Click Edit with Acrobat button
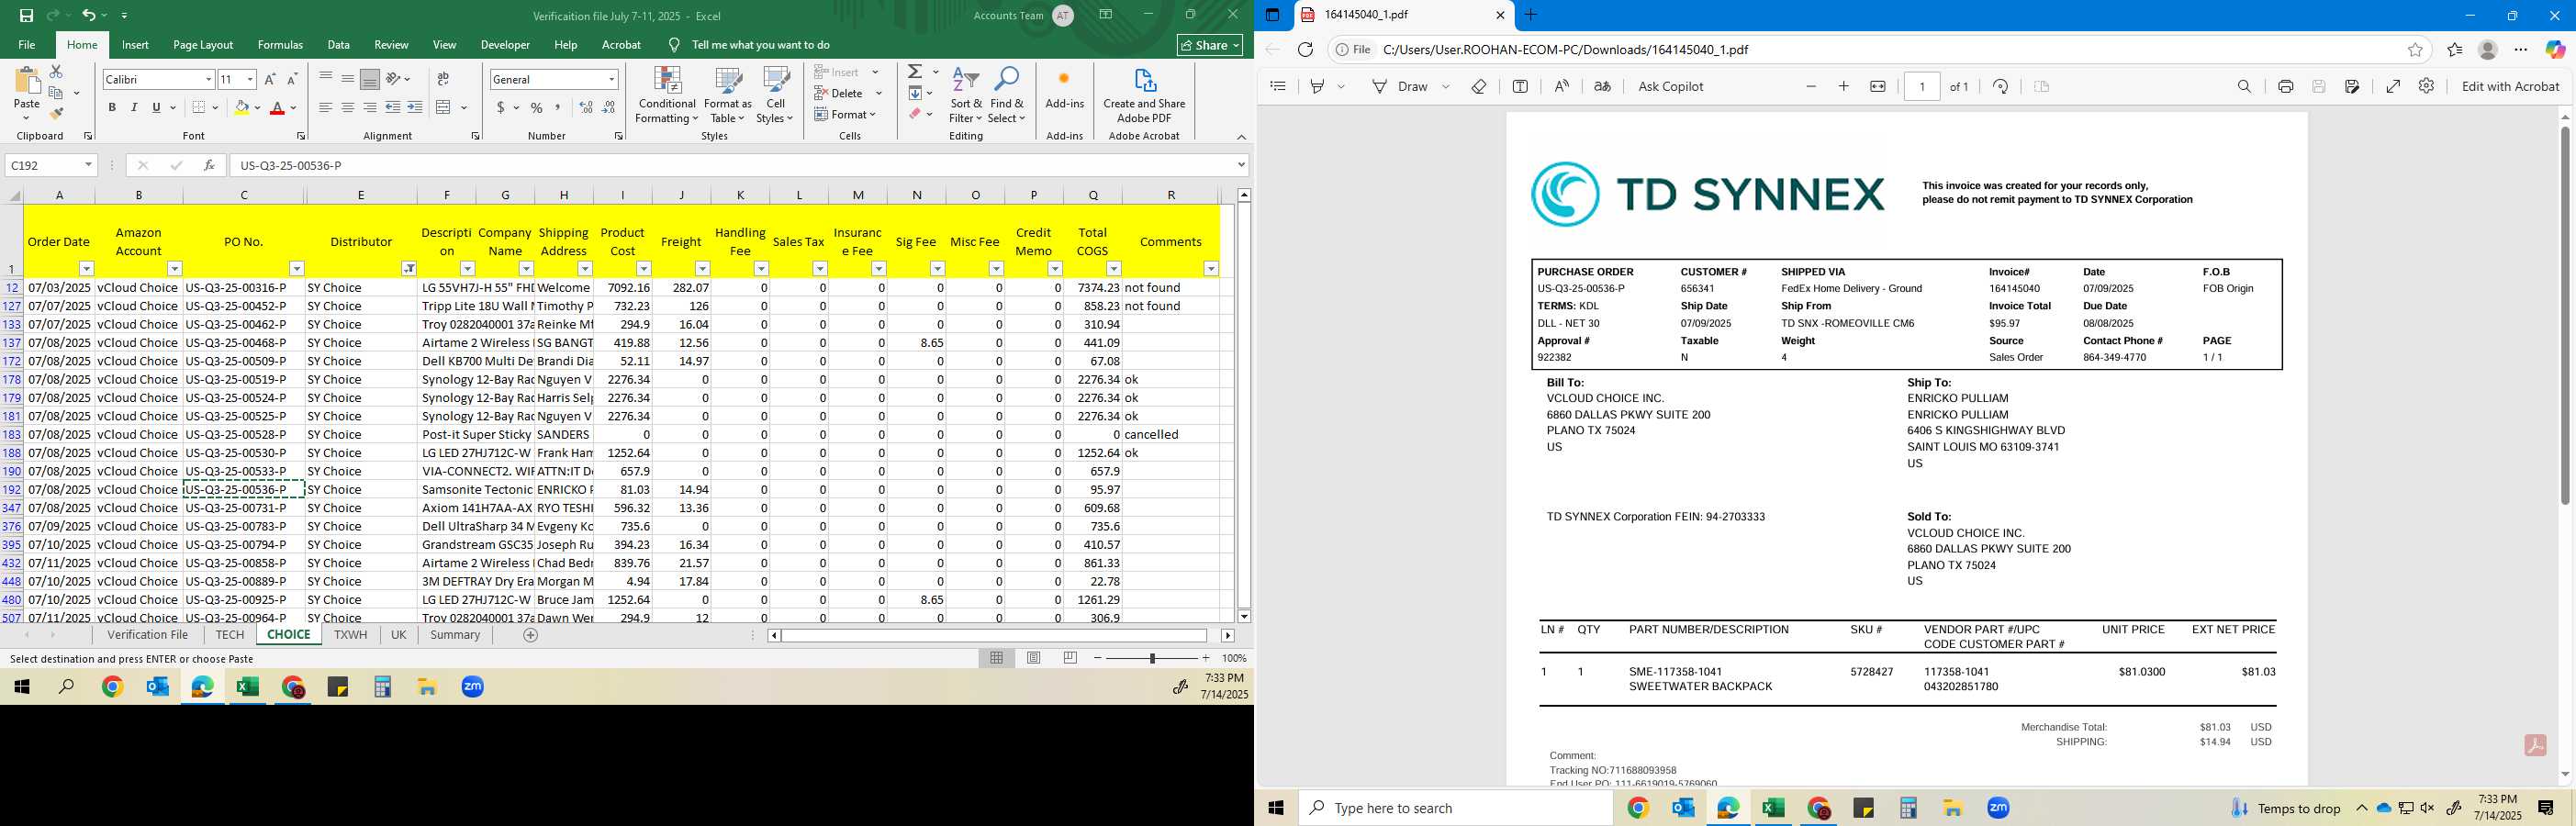 tap(2510, 86)
